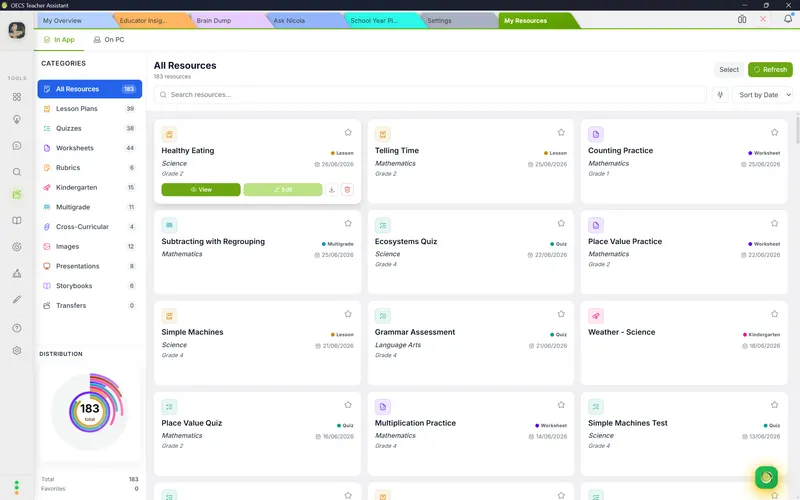Viewport: 800px width, 500px height.
Task: Download the Healthy Eating resource
Action: [332, 190]
